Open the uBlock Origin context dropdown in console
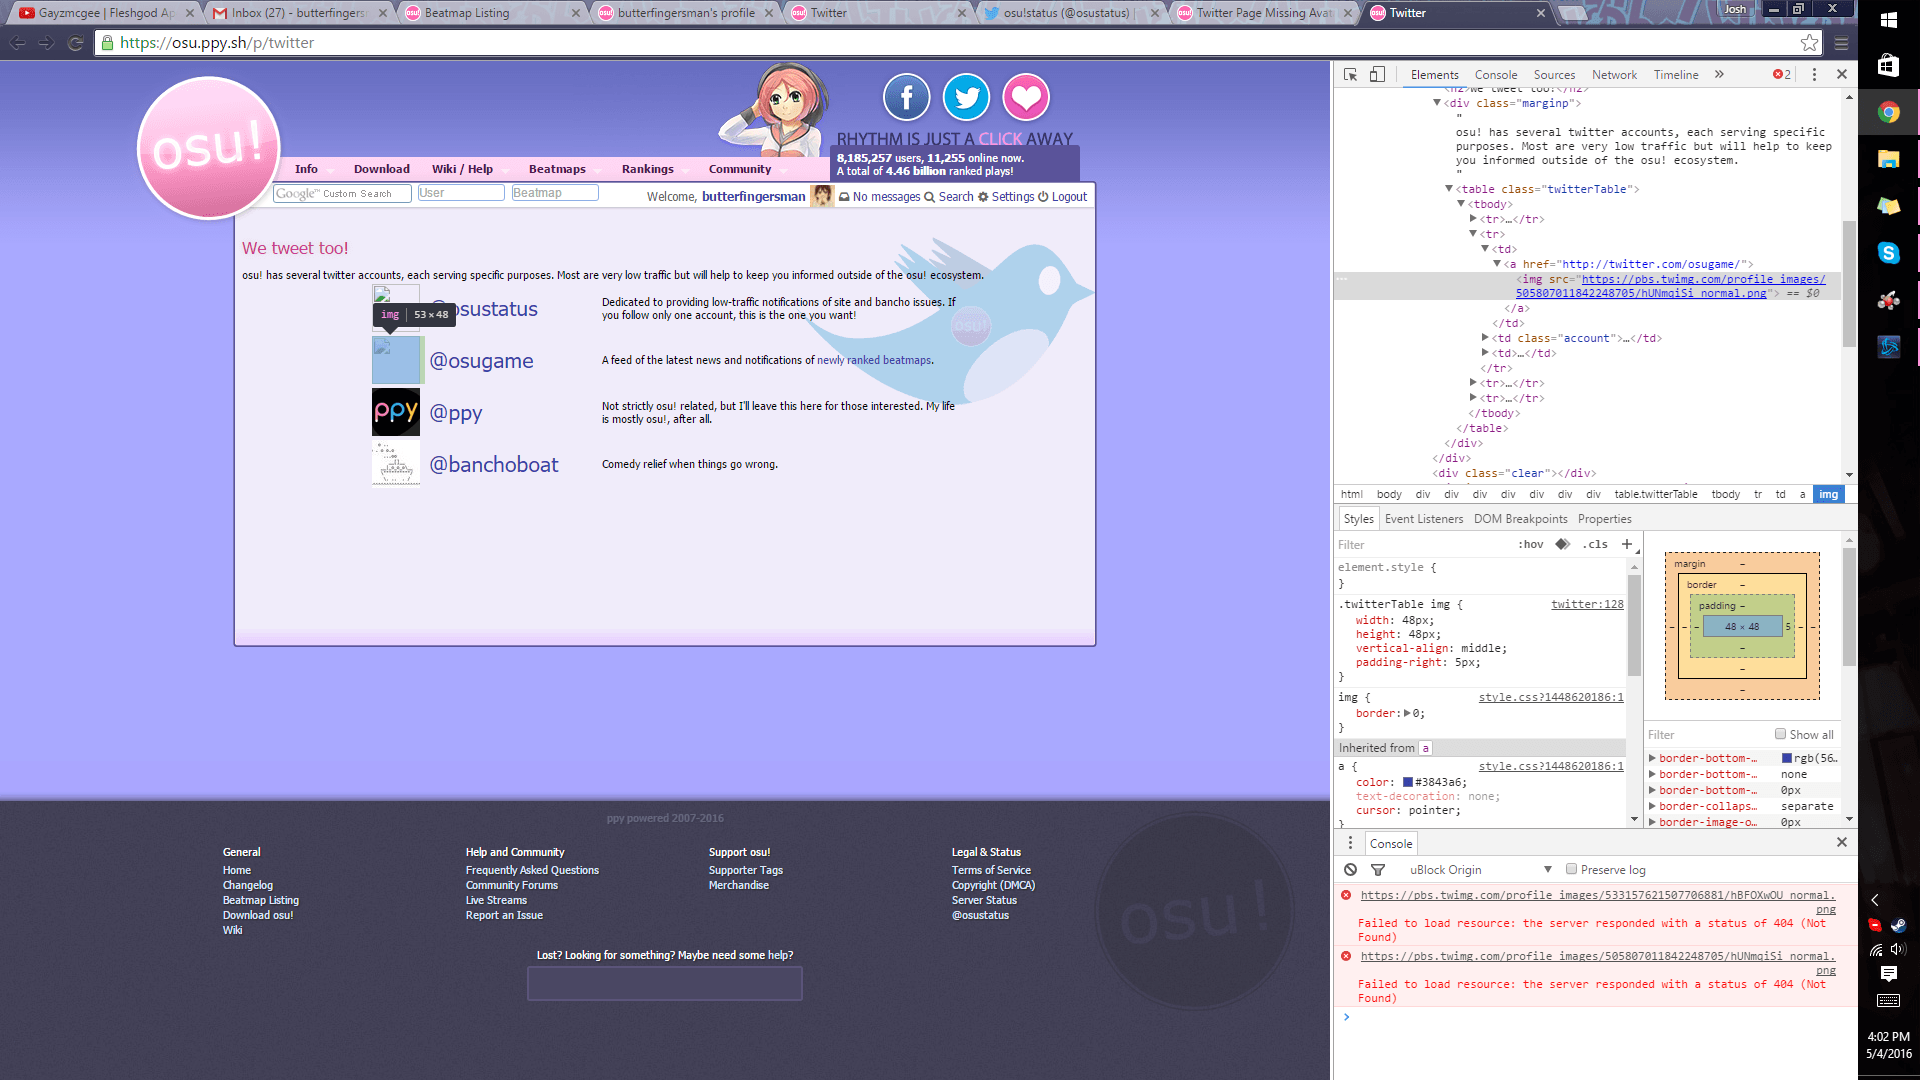 1481,870
